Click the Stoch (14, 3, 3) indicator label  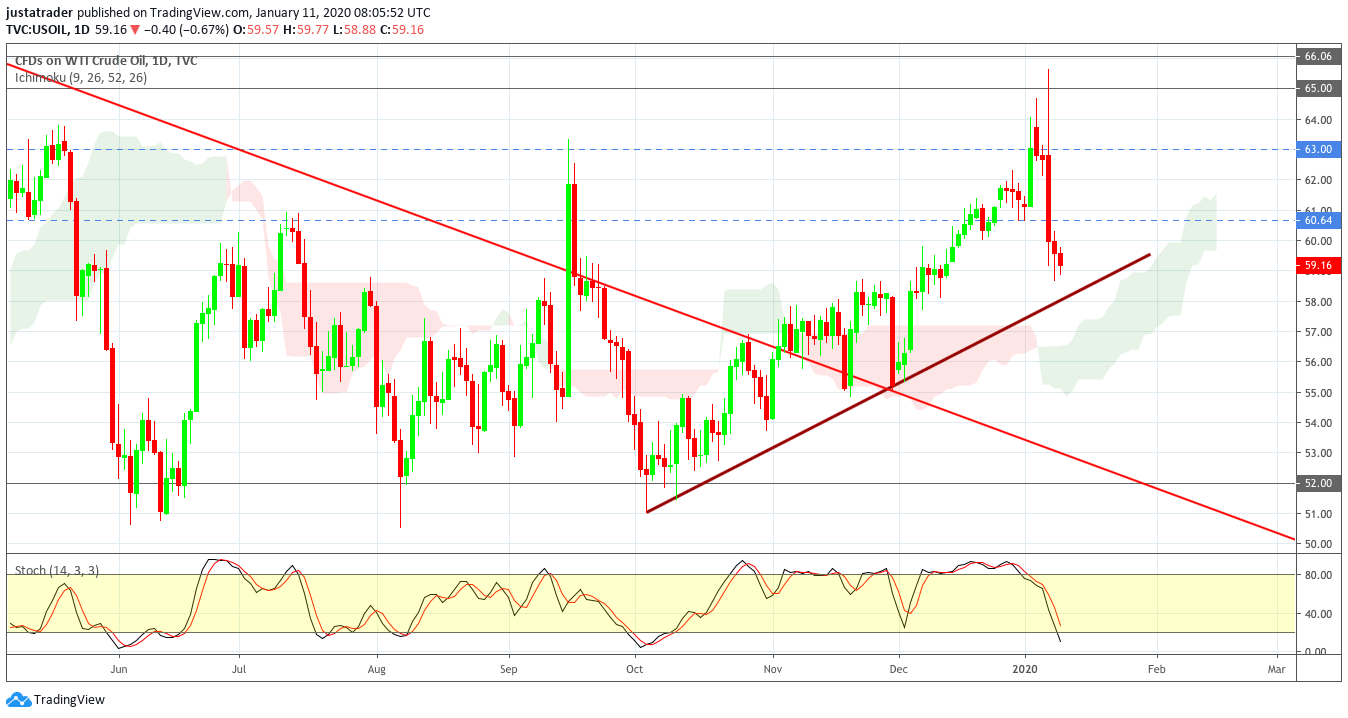coord(57,570)
